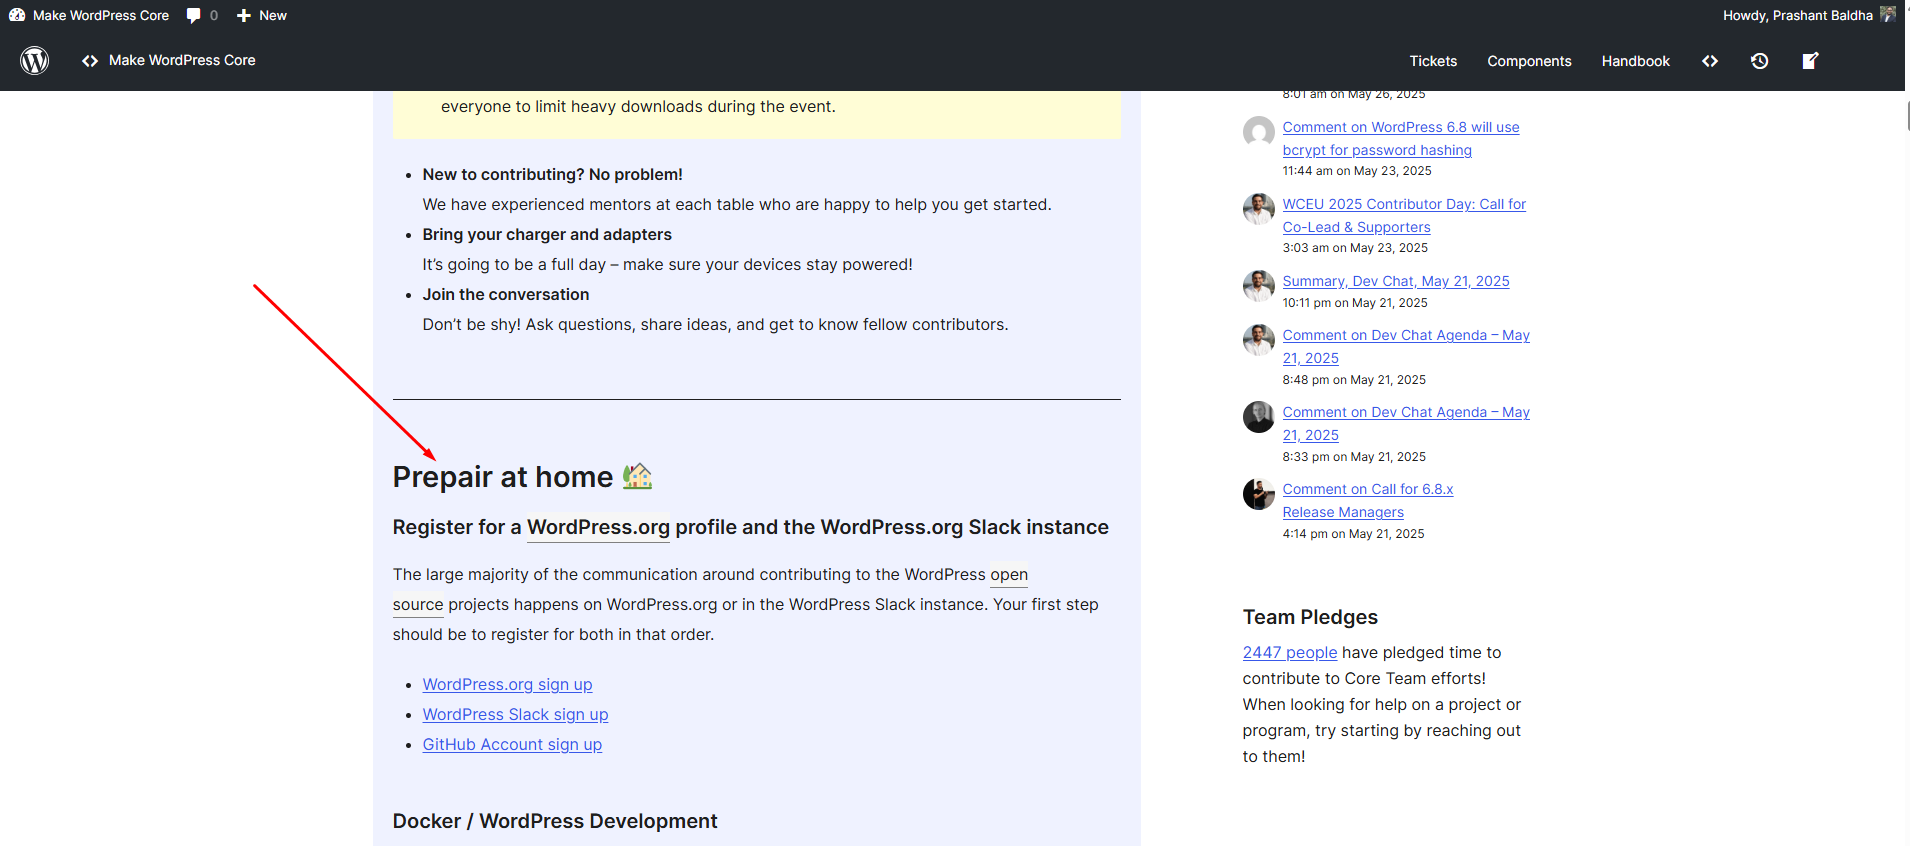Viewport: 1910px width, 846px height.
Task: Go to Tickets in header navigation
Action: 1433,61
